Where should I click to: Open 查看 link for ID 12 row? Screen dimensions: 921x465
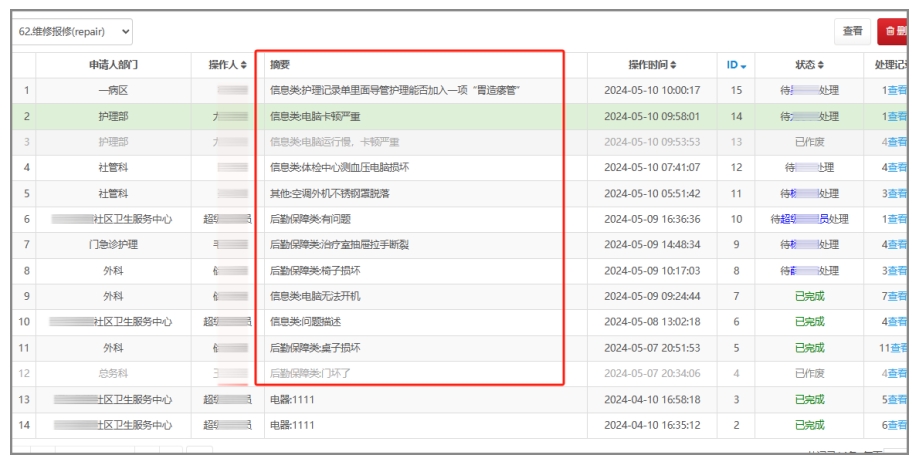pos(898,167)
